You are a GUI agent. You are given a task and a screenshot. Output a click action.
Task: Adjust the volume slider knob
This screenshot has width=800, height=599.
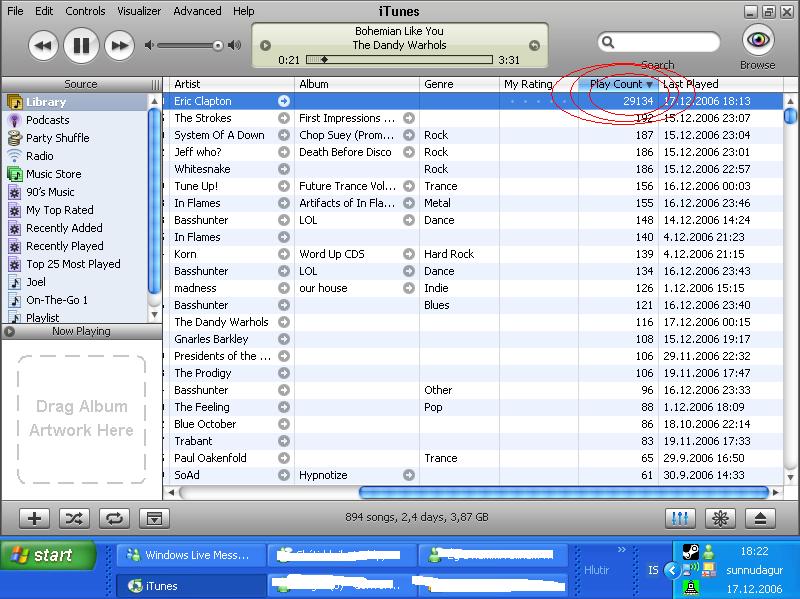(x=218, y=46)
